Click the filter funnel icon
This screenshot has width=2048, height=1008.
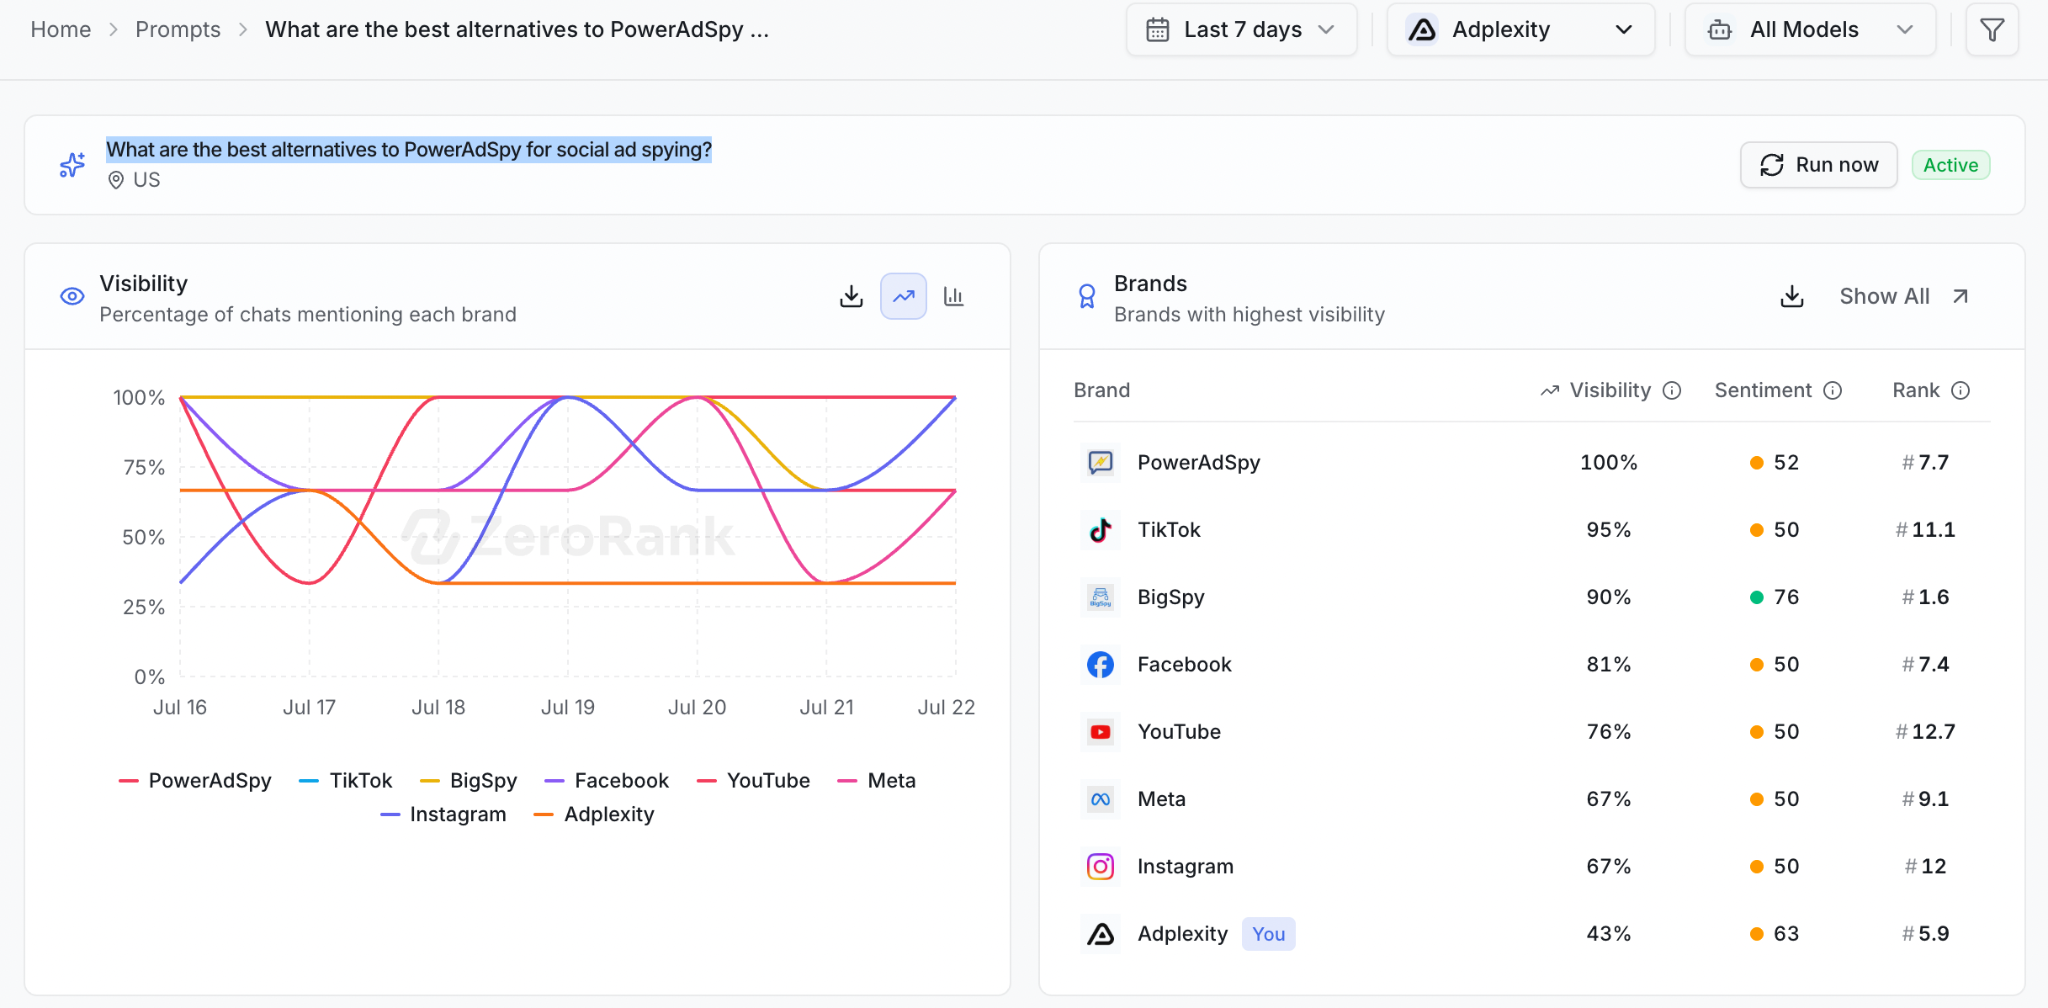[1992, 30]
